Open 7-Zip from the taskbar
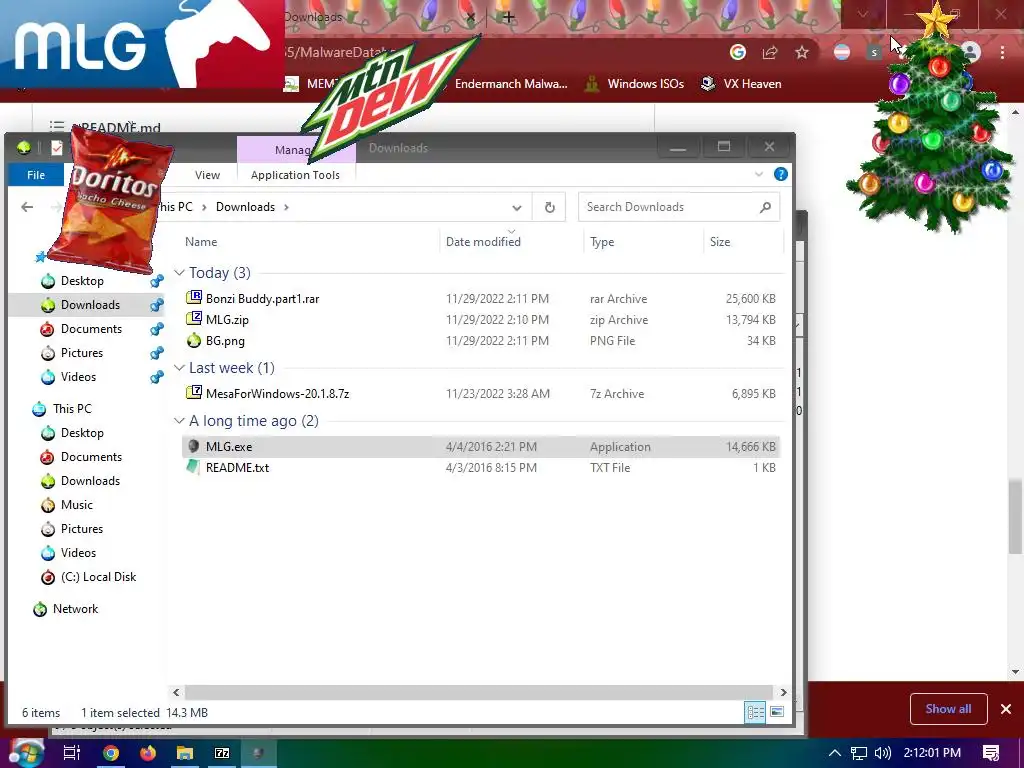Screen dimensions: 1024x768 pos(222,753)
